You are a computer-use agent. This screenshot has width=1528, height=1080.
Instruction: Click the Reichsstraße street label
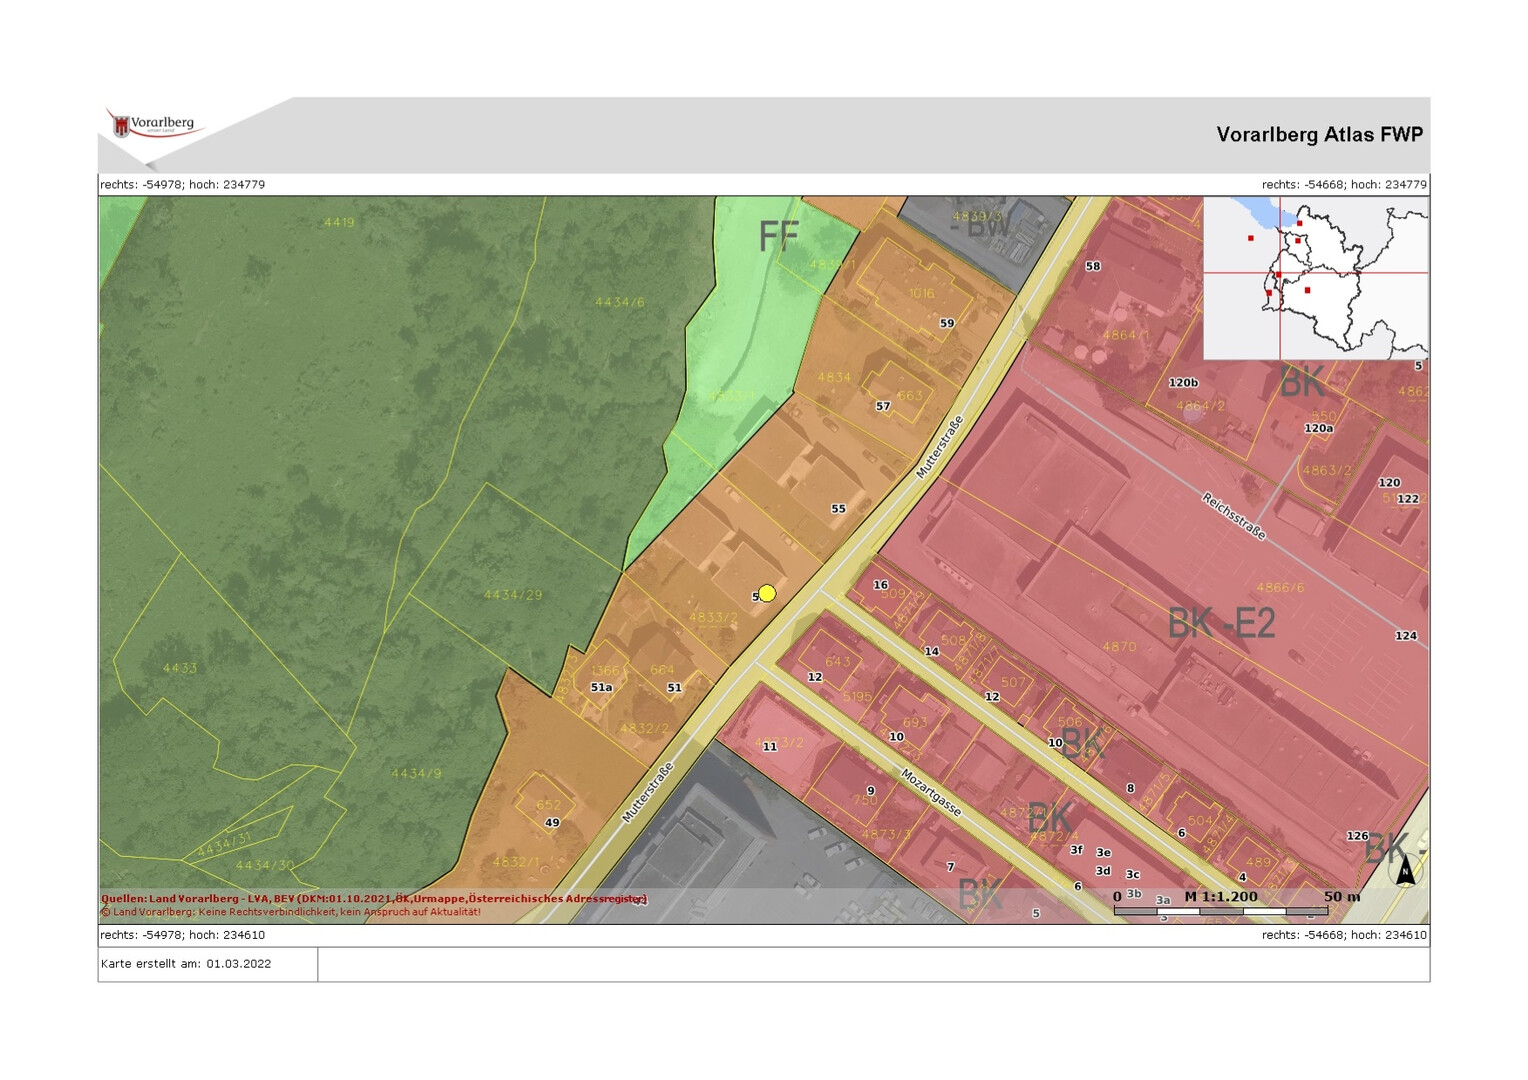click(x=1233, y=516)
